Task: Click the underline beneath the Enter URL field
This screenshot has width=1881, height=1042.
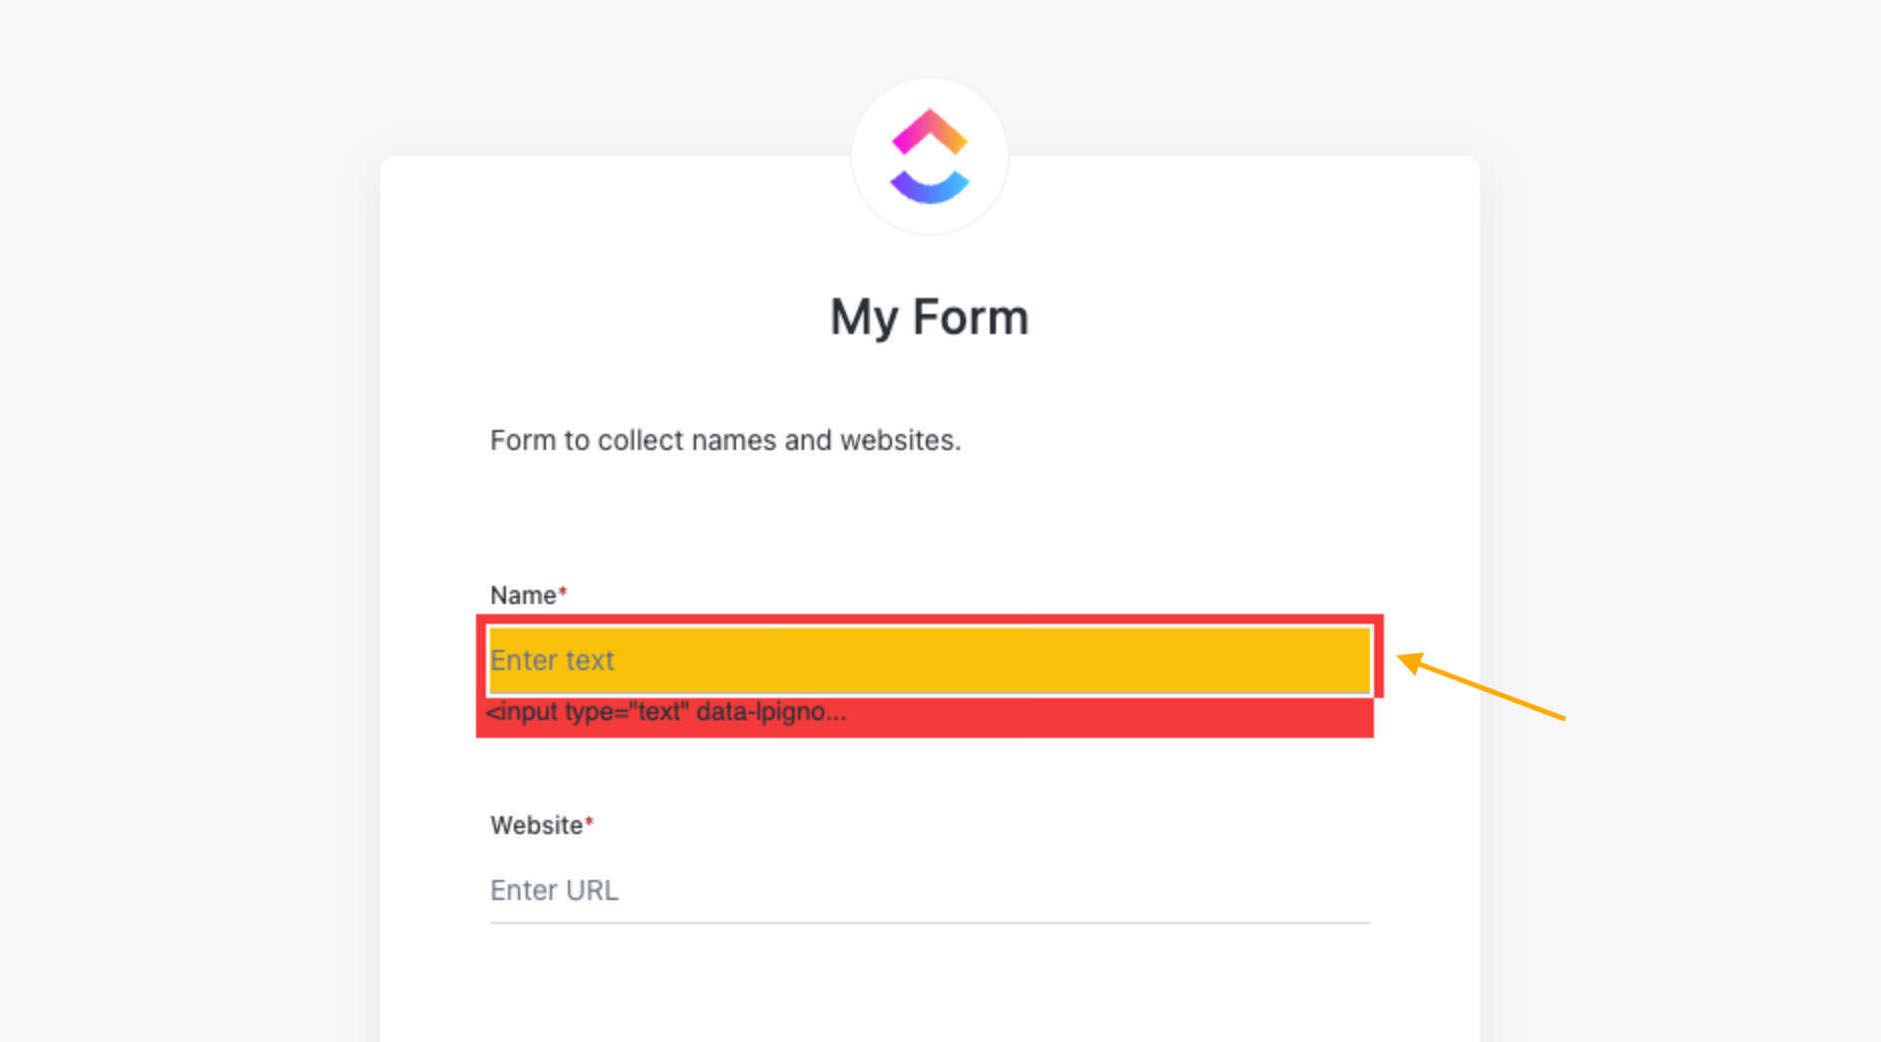Action: tap(929, 922)
